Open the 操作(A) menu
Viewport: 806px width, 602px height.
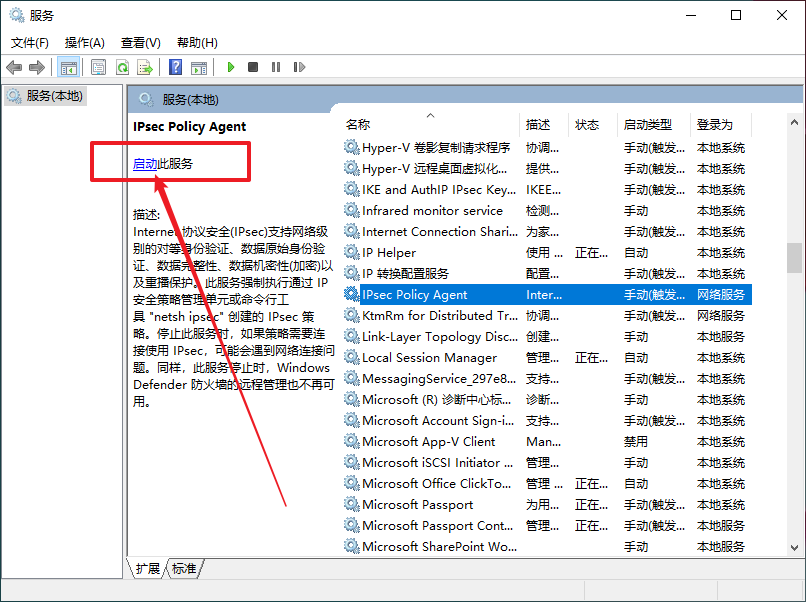(85, 43)
